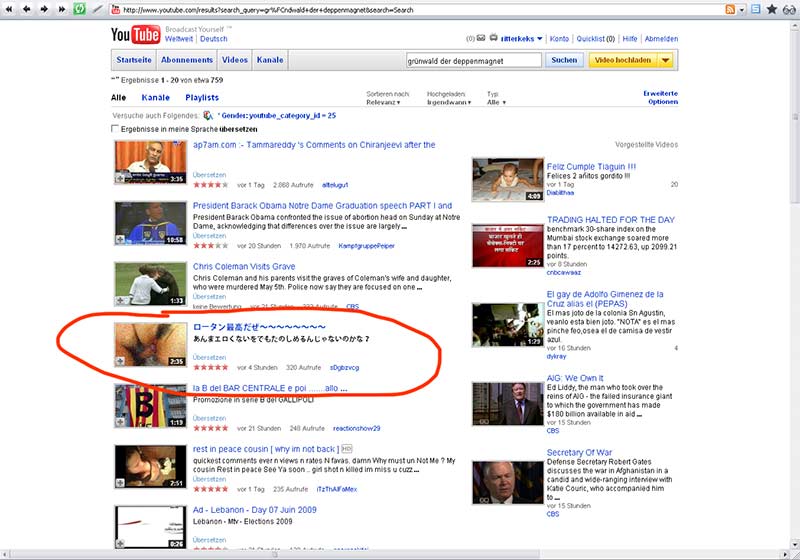Click the fast-forward browser navigation icon
Screen dimensions: 800x560
pyautogui.click(x=61, y=9)
